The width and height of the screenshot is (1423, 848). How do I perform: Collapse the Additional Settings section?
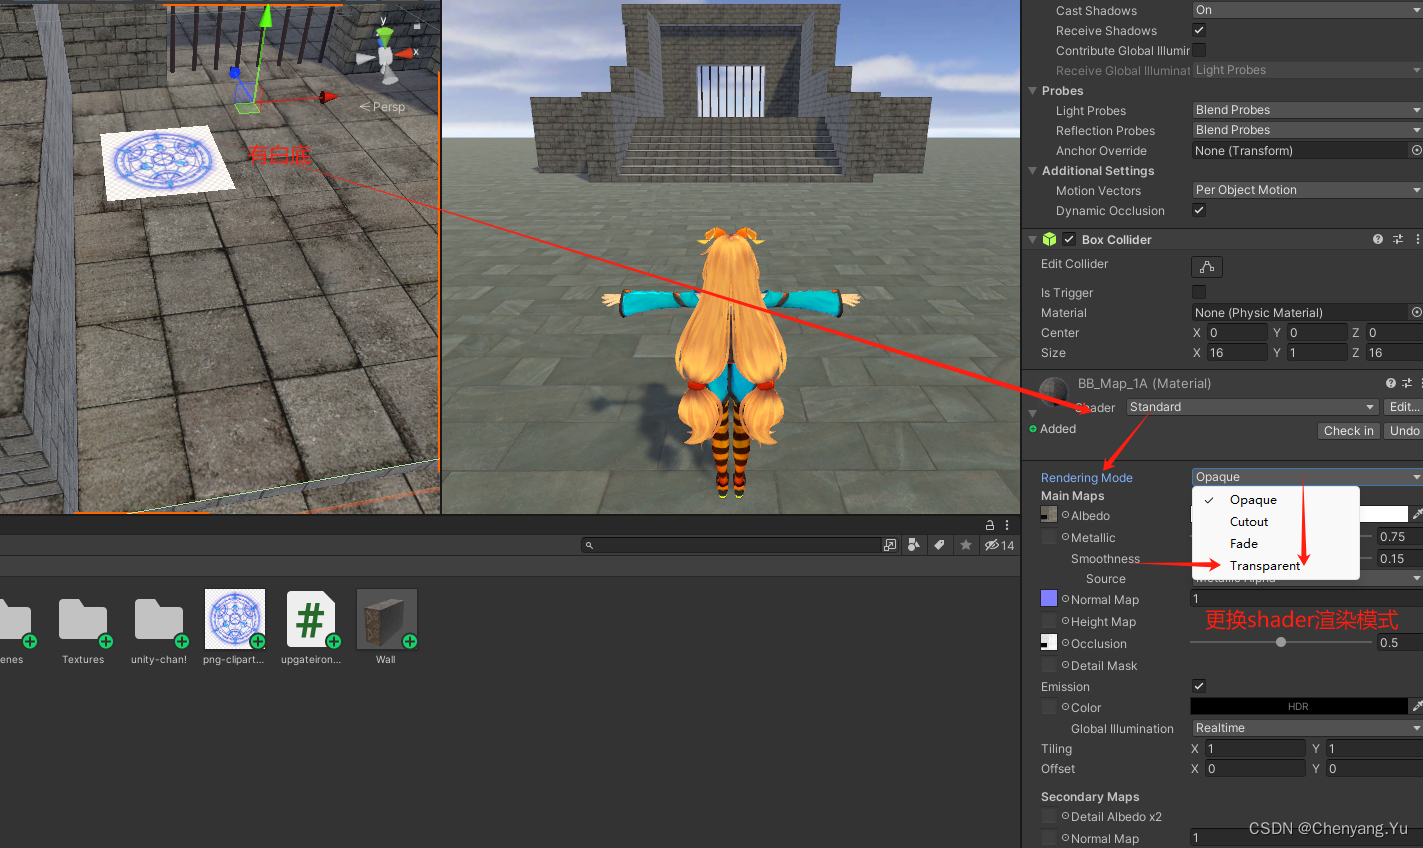point(1033,170)
